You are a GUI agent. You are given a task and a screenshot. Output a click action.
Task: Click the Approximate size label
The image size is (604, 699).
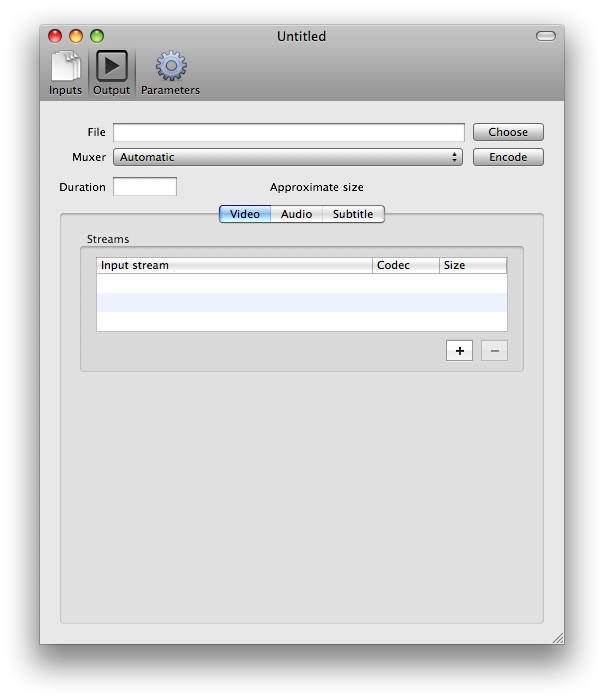click(316, 187)
